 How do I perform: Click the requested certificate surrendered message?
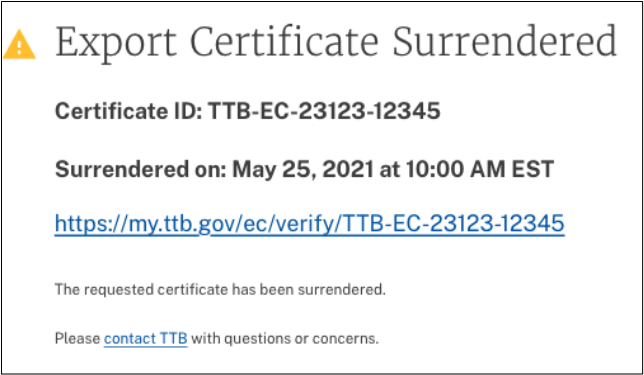point(220,290)
